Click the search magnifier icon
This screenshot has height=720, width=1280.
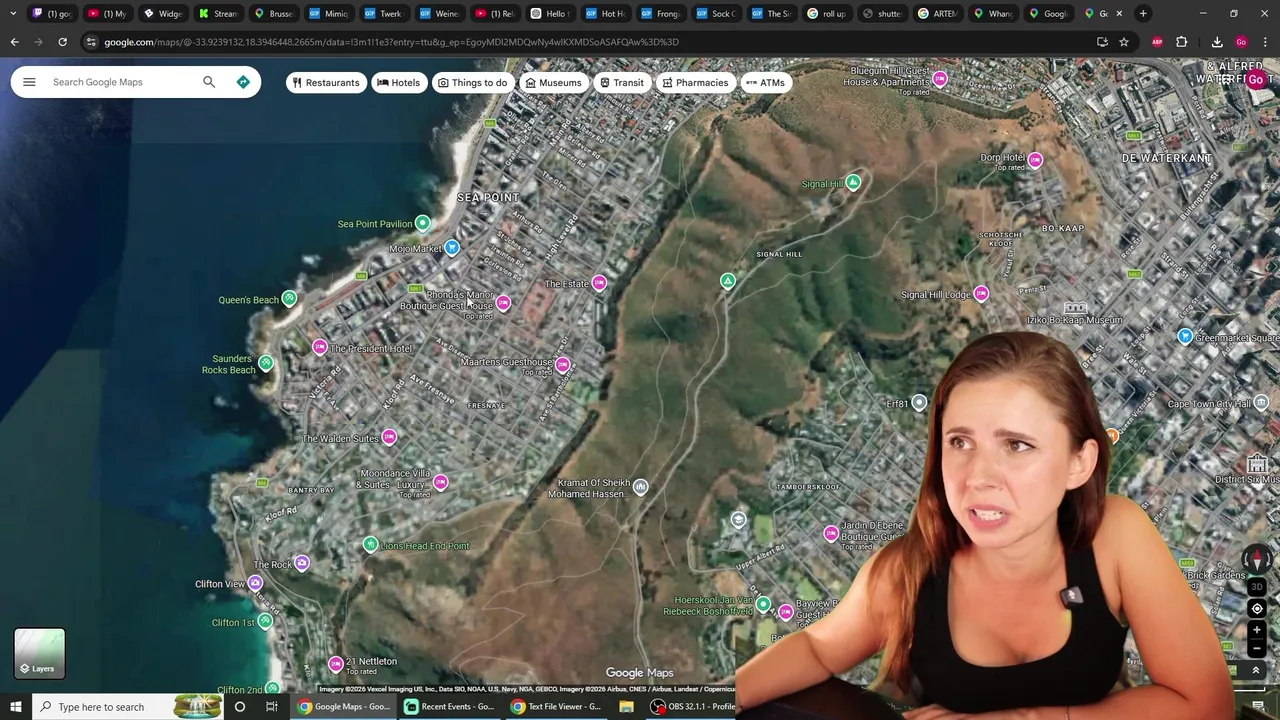(209, 82)
